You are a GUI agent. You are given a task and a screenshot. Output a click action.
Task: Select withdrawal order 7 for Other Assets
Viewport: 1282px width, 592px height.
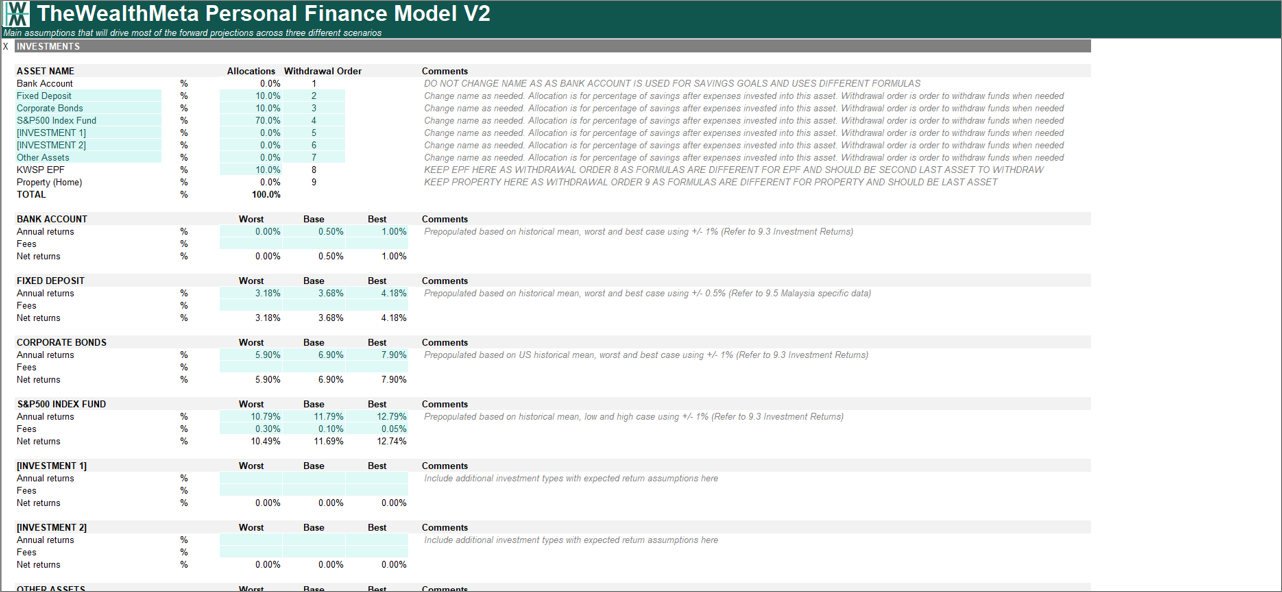(314, 158)
